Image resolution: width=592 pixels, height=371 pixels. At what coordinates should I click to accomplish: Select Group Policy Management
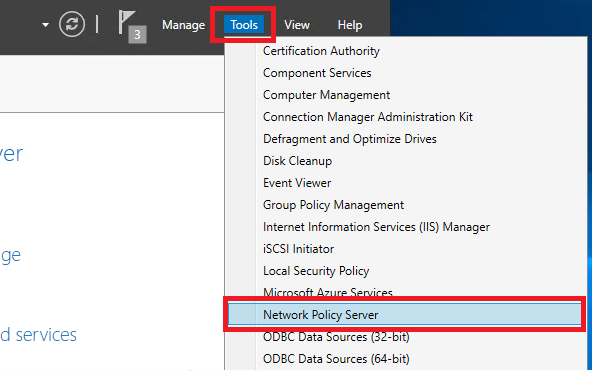click(333, 205)
